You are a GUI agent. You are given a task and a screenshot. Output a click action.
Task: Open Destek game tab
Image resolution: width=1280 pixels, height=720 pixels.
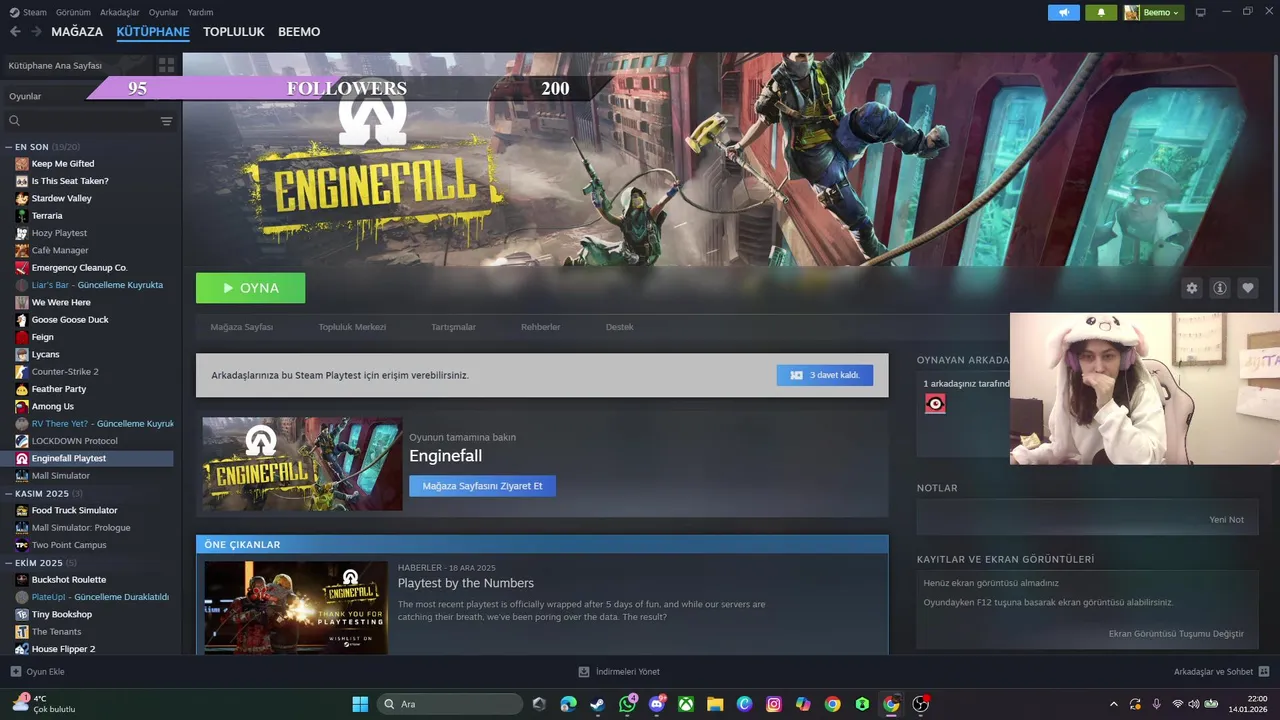619,327
